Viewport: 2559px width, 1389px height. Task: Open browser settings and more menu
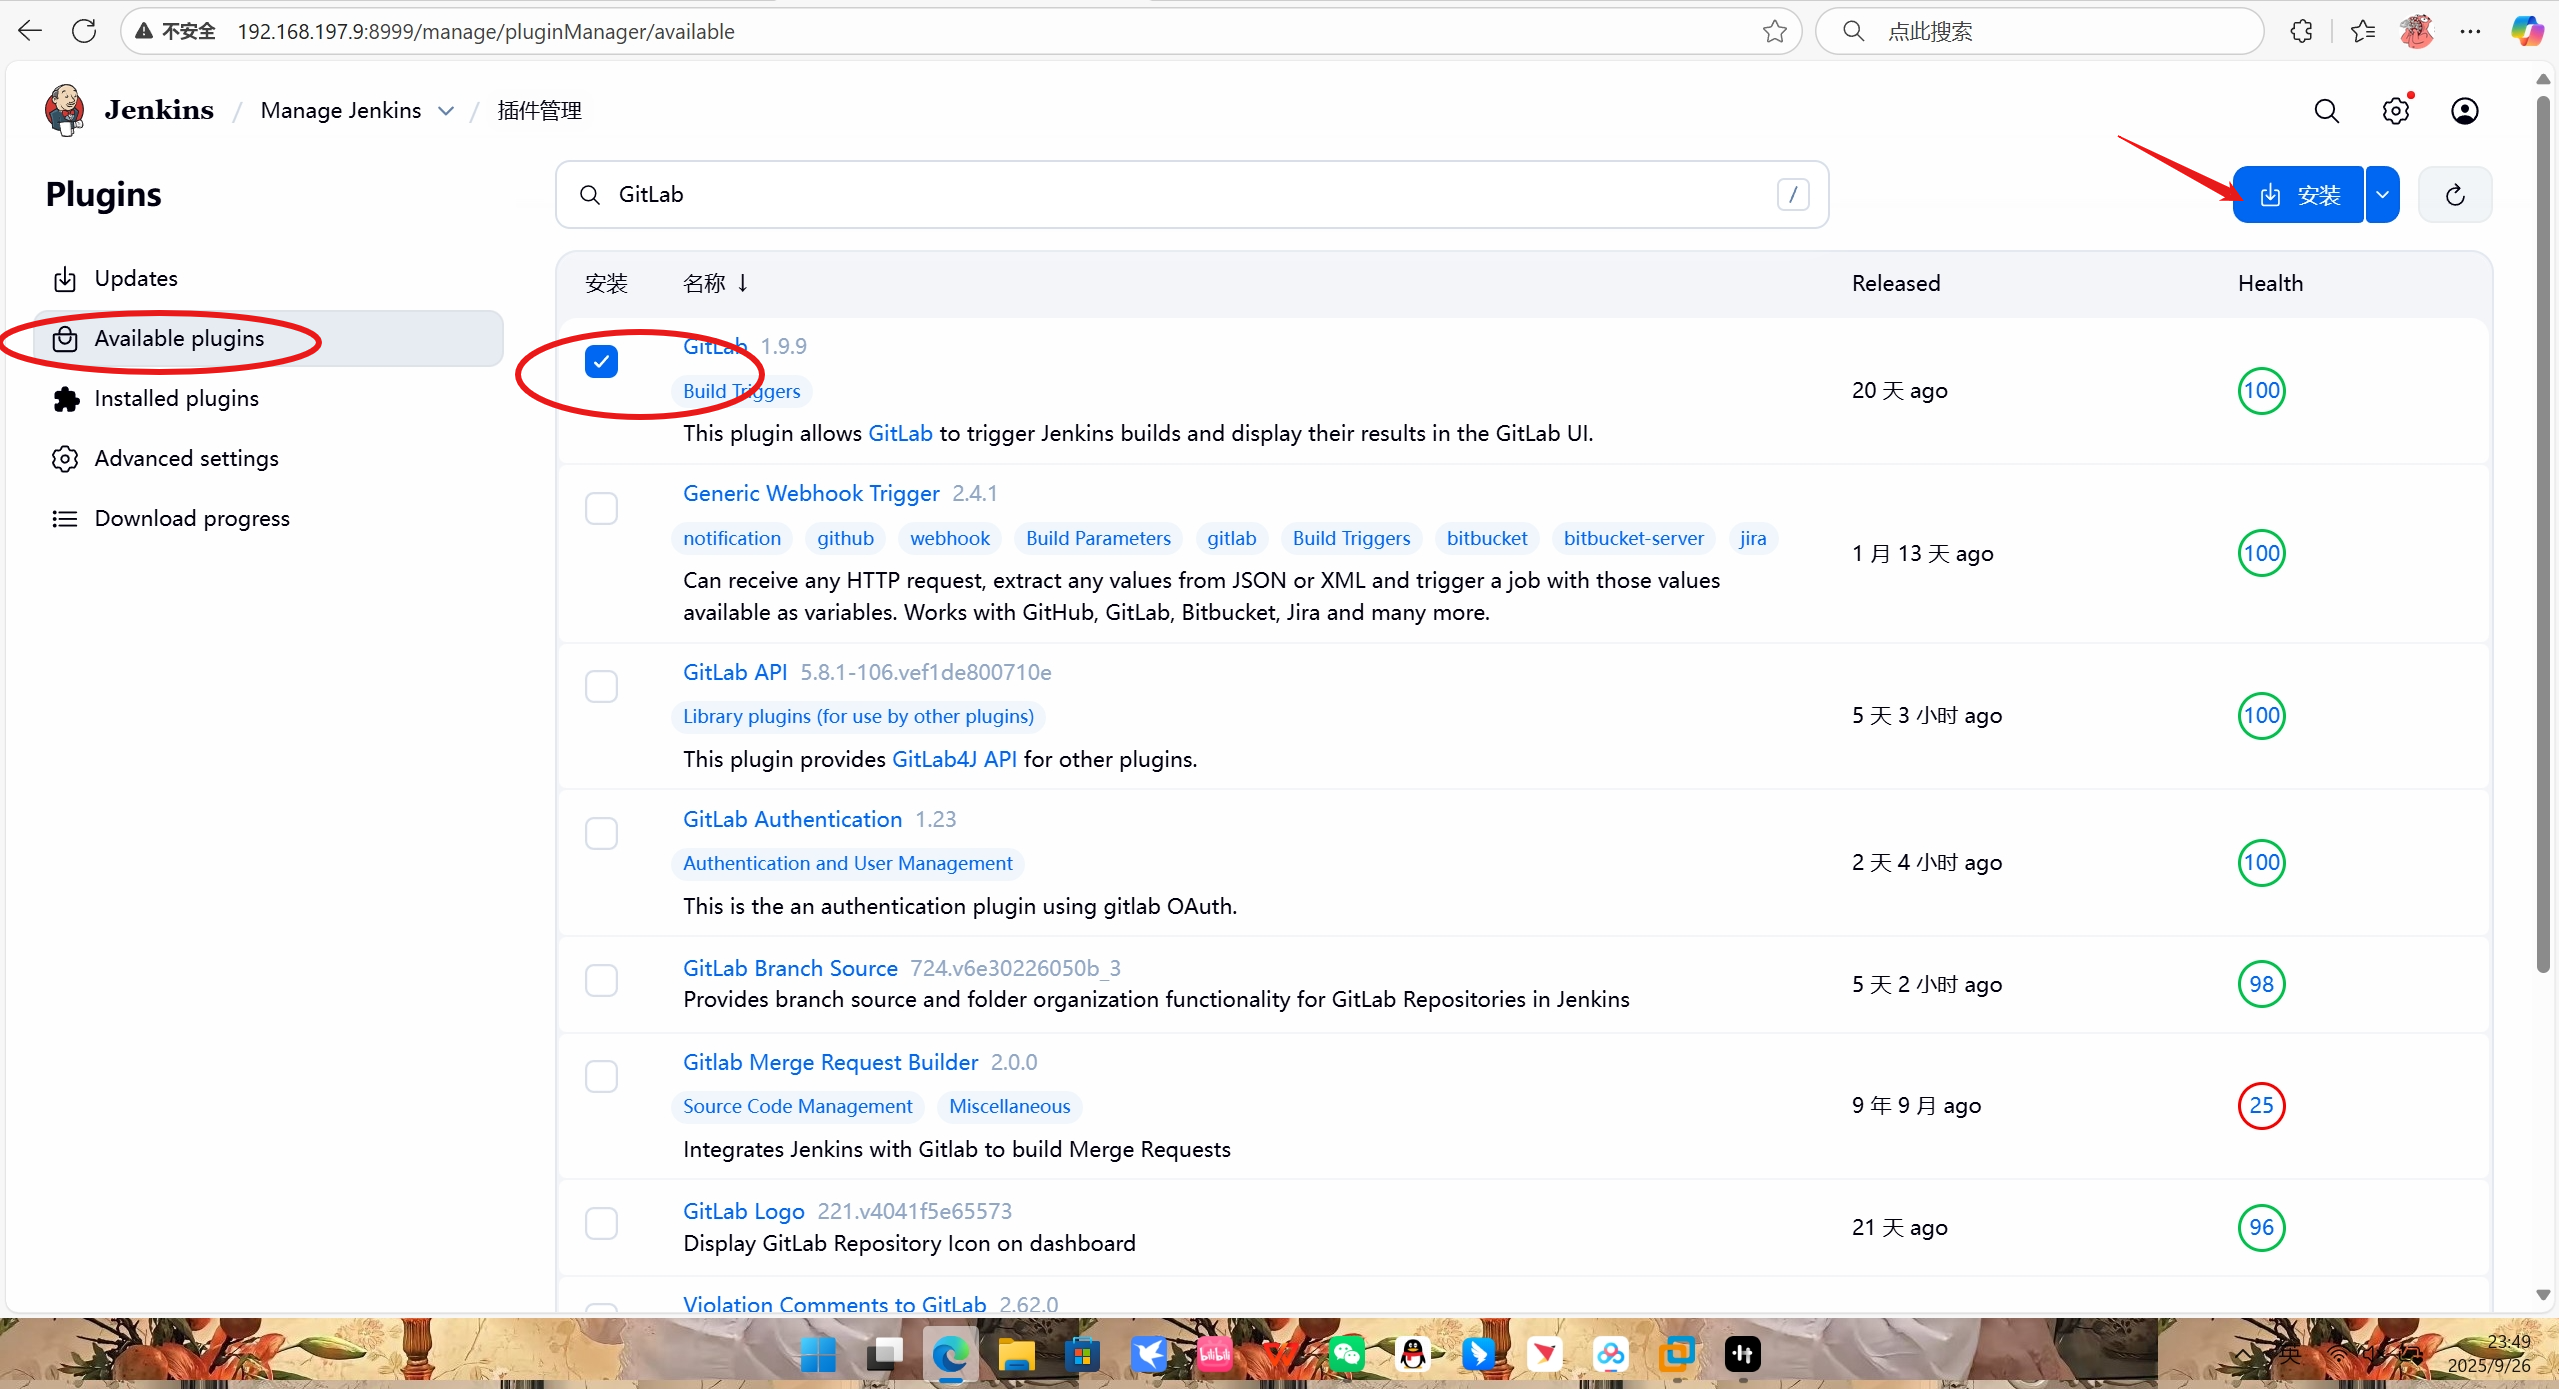[x=2471, y=31]
